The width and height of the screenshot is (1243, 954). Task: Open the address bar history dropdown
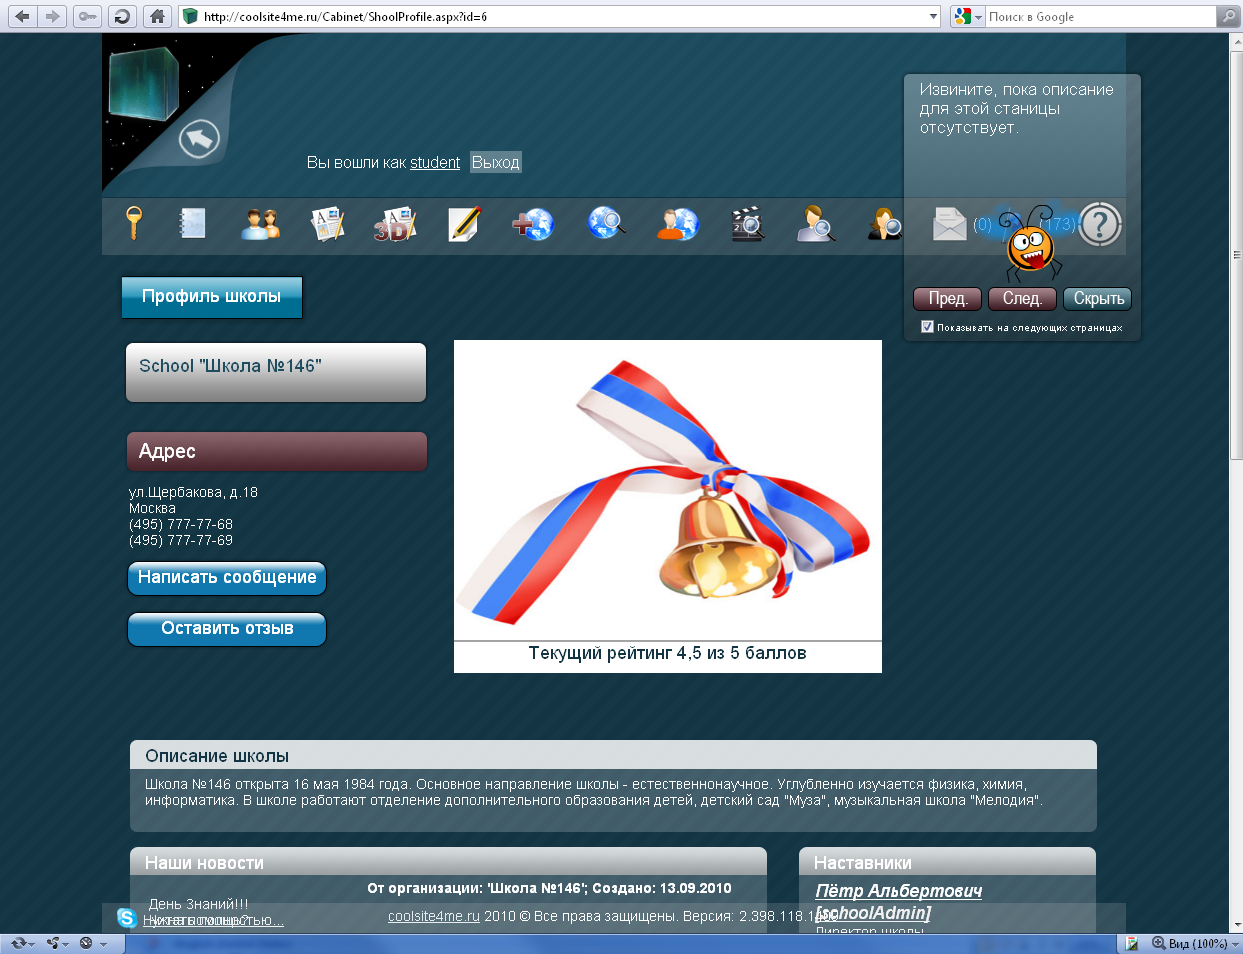932,16
